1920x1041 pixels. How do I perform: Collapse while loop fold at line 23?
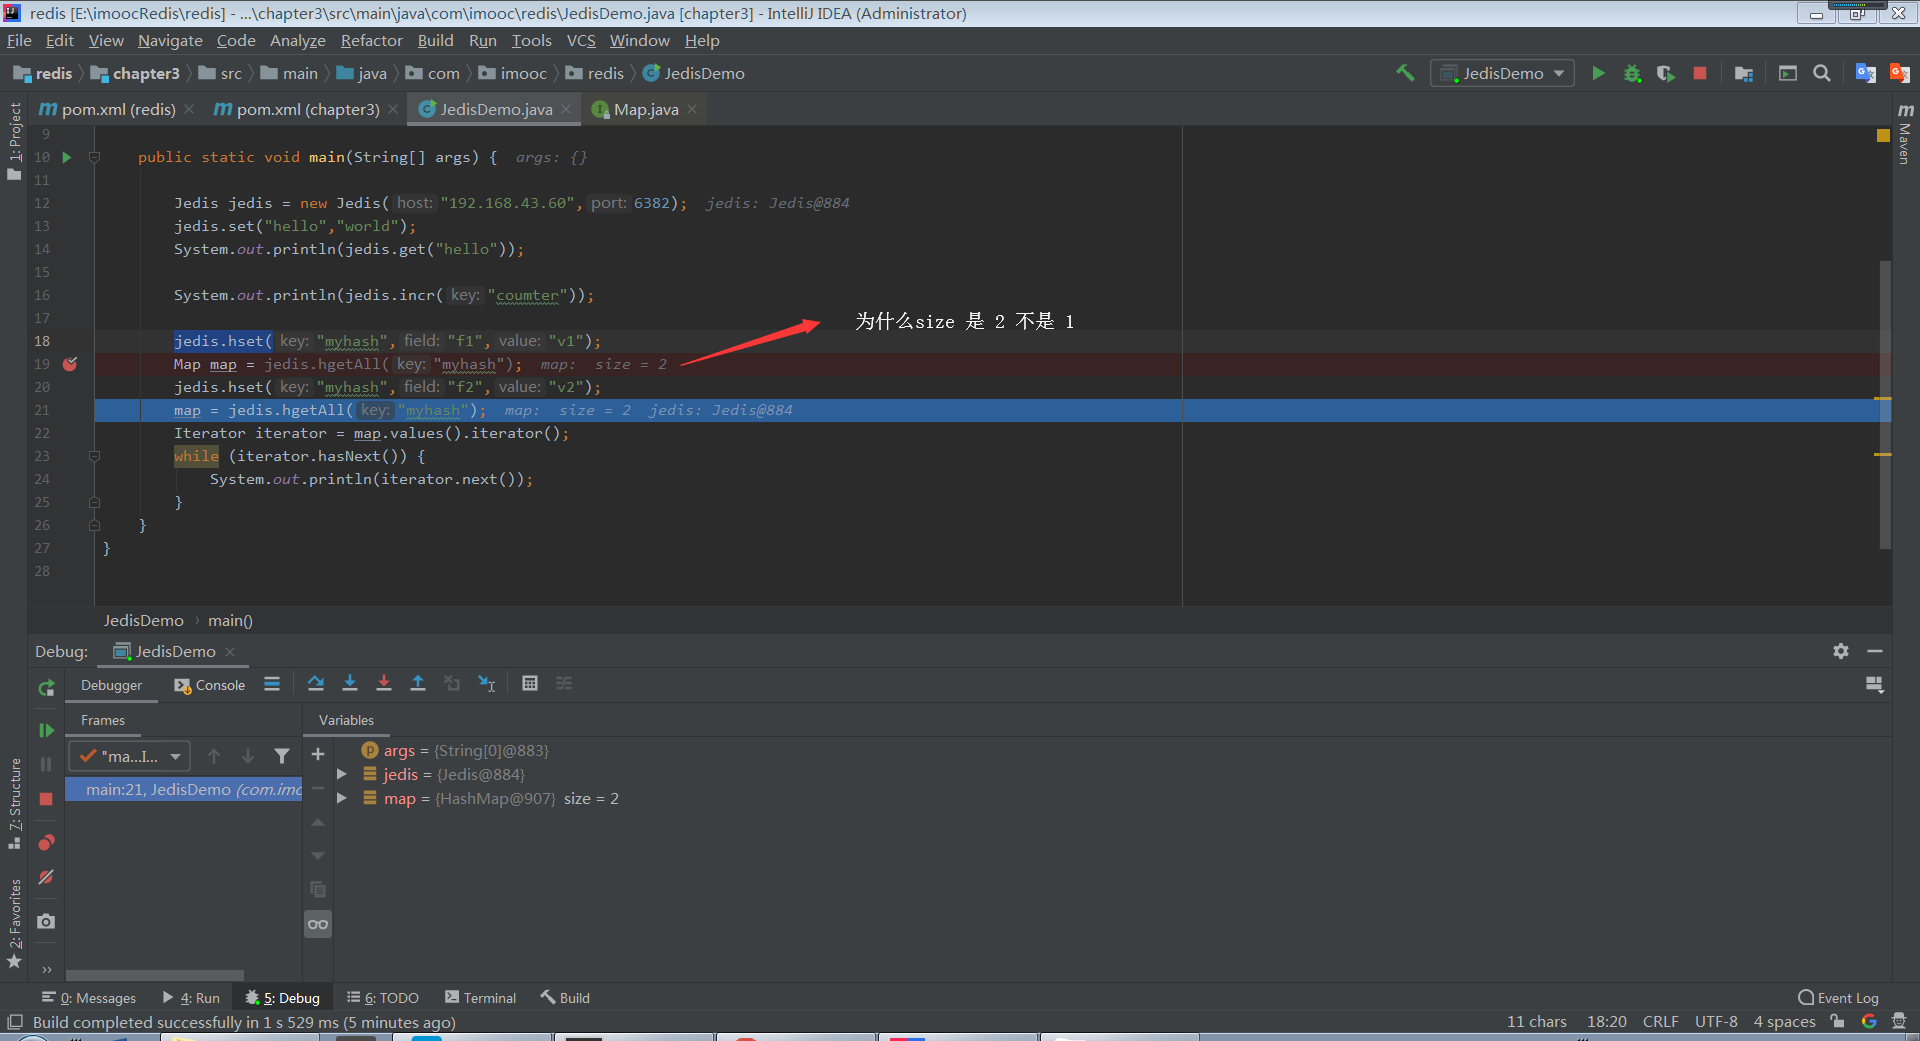point(94,456)
